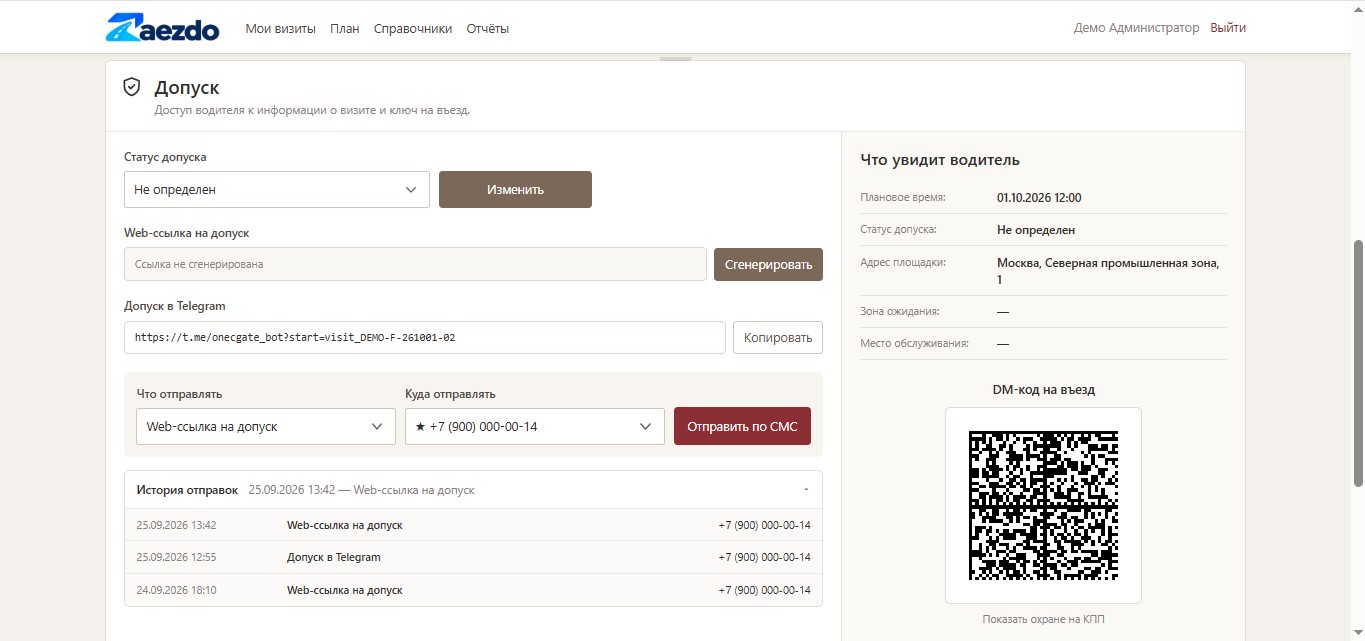Open the Статус допуска dropdown
Screen dimensions: 1365x641
(277, 189)
